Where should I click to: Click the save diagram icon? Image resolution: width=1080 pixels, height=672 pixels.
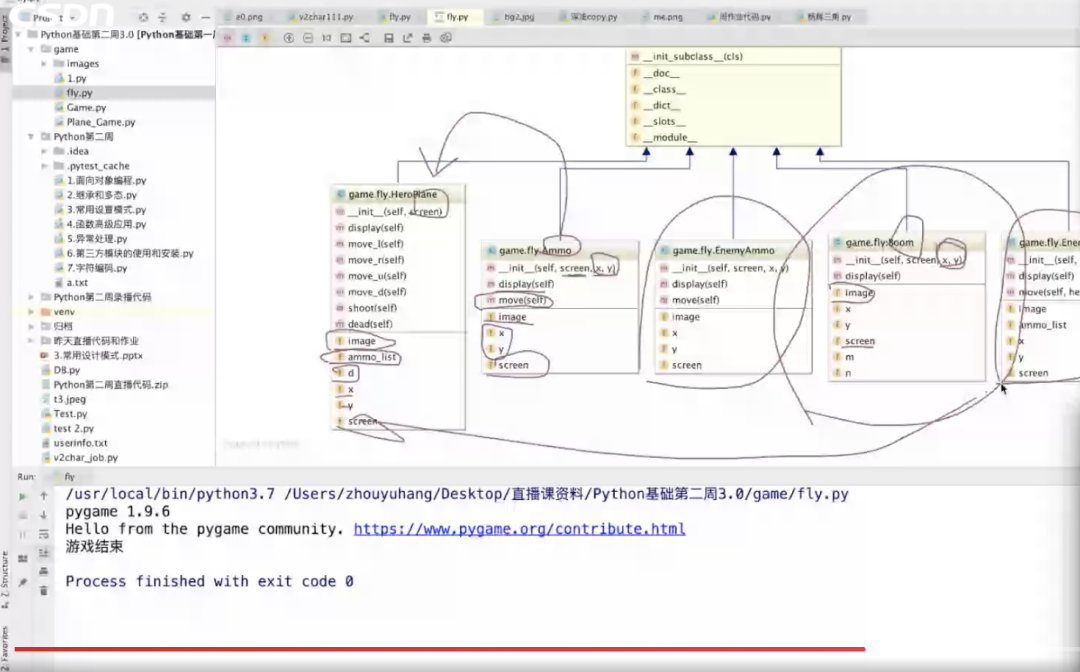[389, 38]
